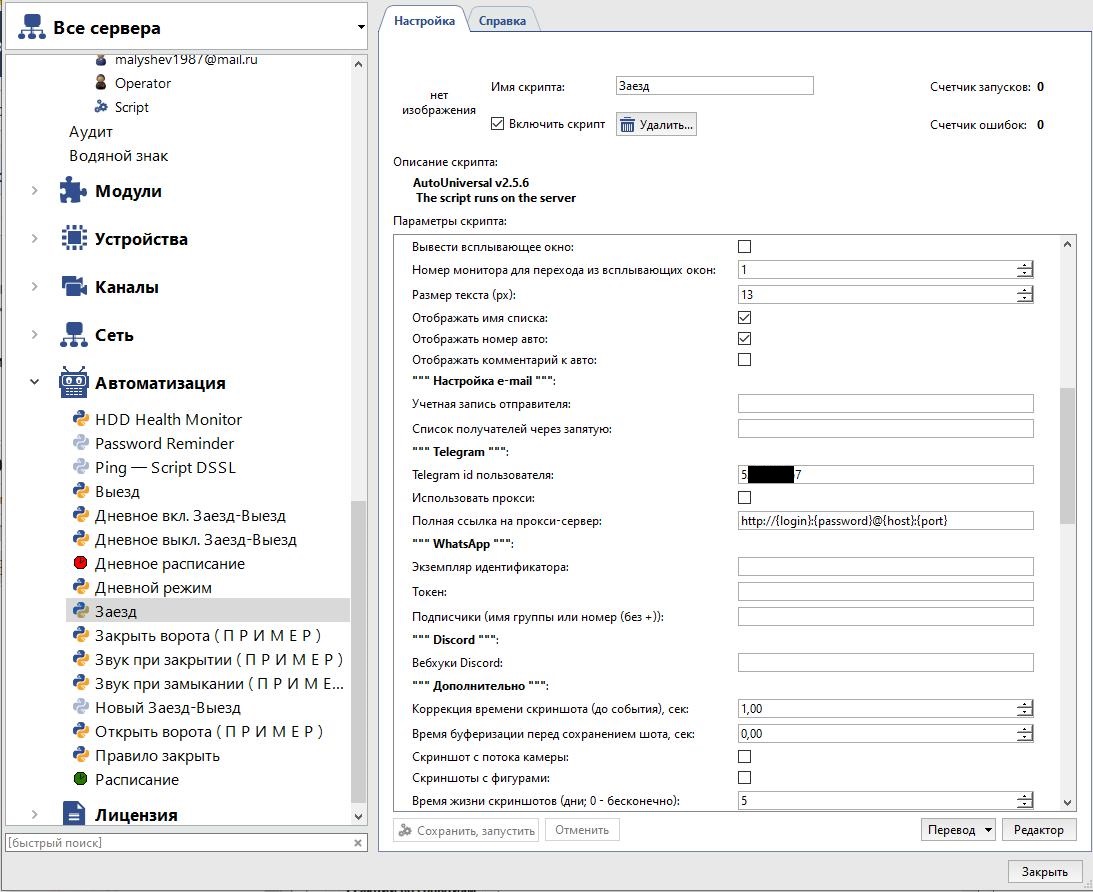Click the Network icon in tree
The height and width of the screenshot is (892, 1093).
[x=73, y=335]
